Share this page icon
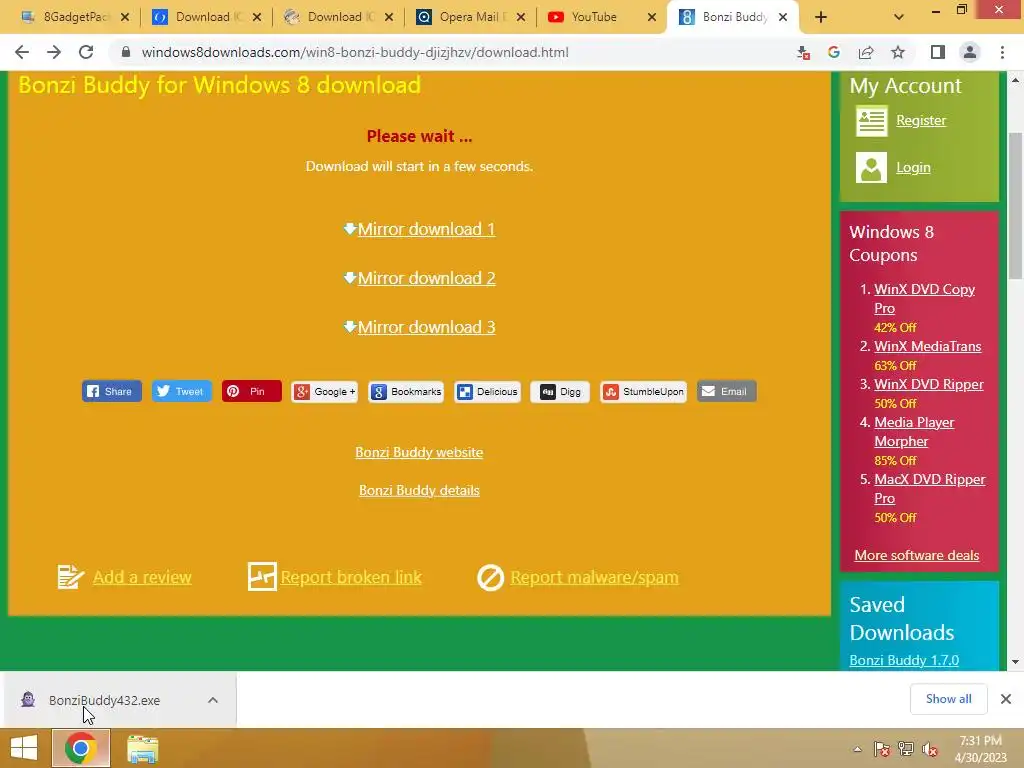The image size is (1024, 768). tap(866, 52)
